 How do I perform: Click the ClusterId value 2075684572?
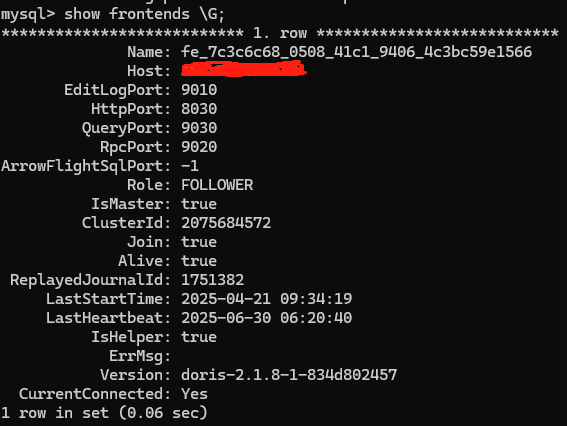click(x=226, y=223)
